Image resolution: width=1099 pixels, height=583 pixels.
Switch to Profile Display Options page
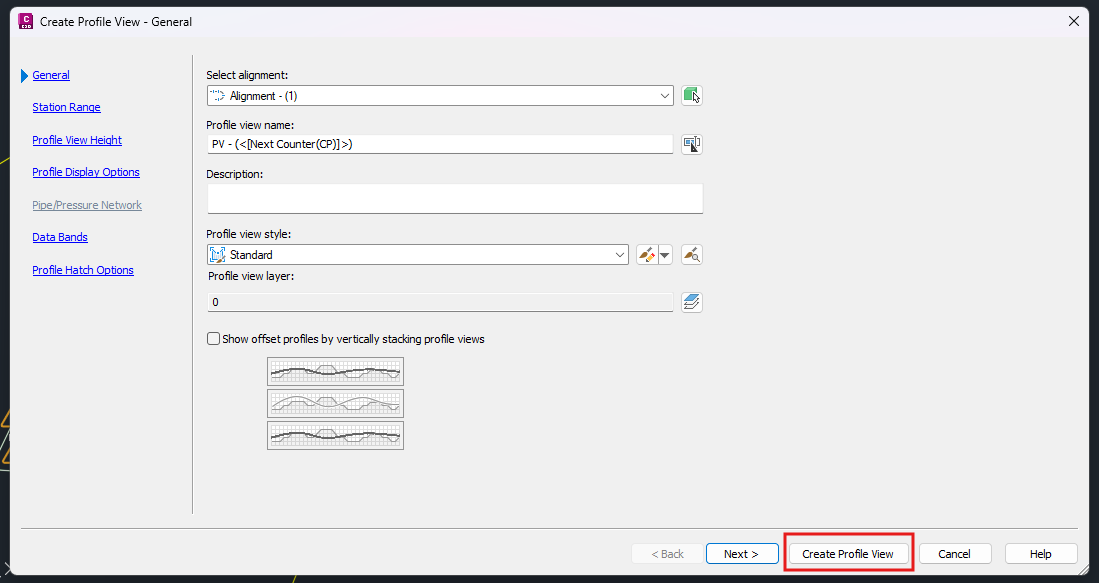click(x=86, y=172)
